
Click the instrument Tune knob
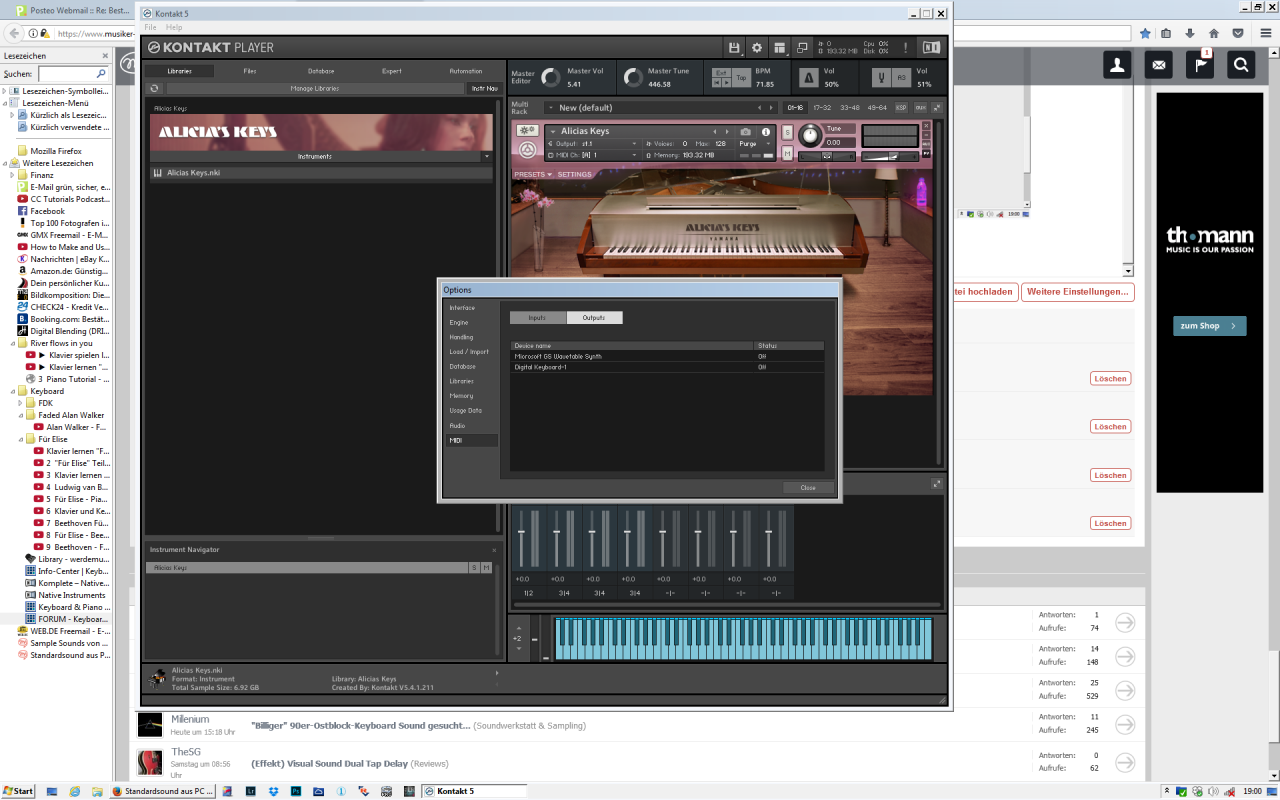point(810,136)
